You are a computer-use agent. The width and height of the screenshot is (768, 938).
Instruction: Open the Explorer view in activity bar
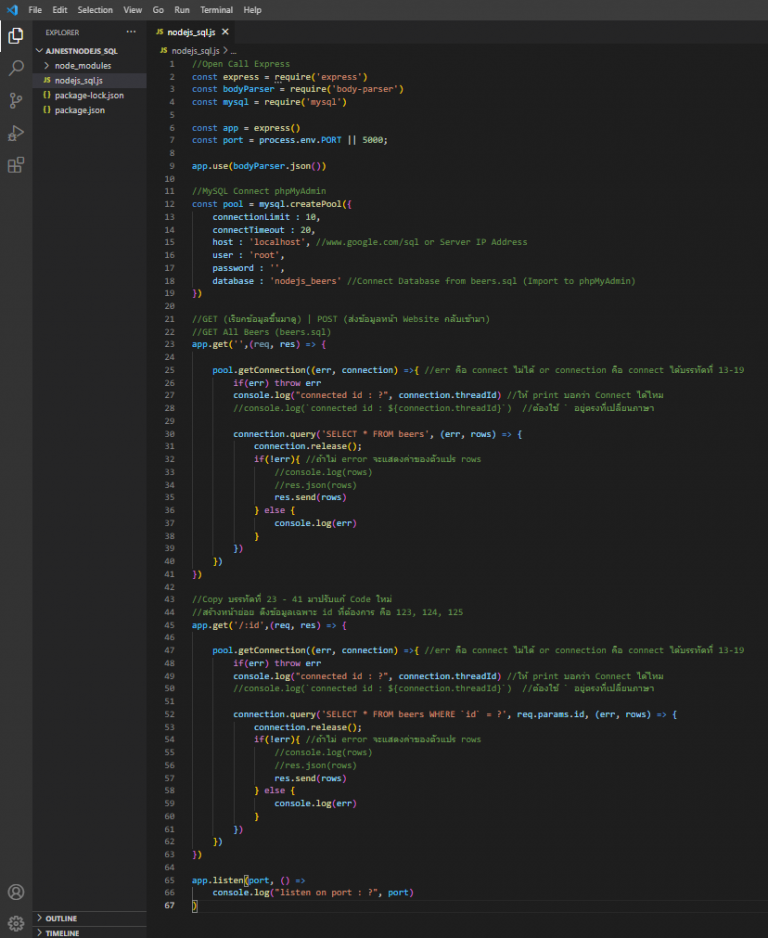pos(16,37)
